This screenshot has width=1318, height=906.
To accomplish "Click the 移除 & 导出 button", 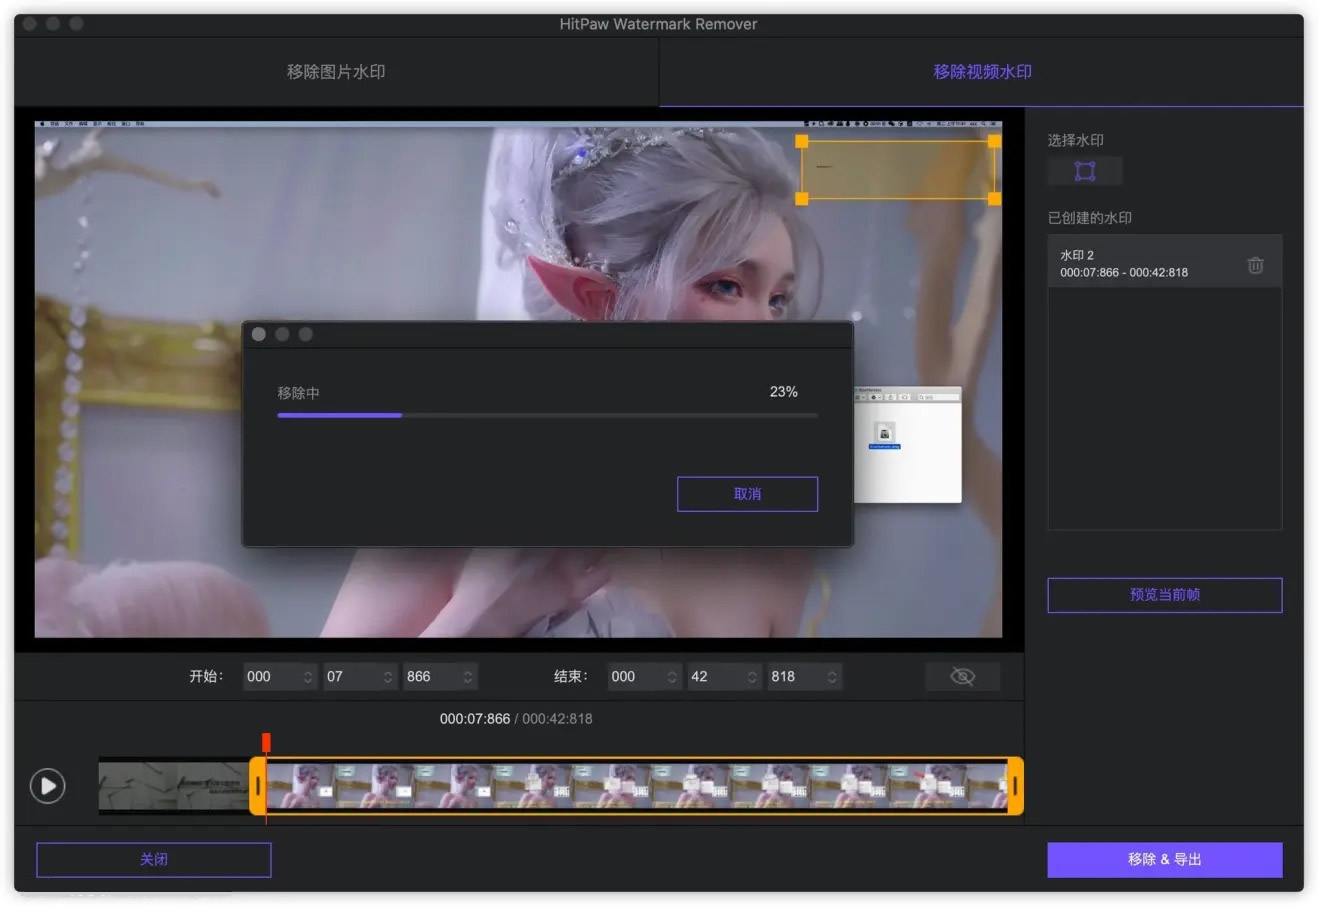I will 1164,859.
